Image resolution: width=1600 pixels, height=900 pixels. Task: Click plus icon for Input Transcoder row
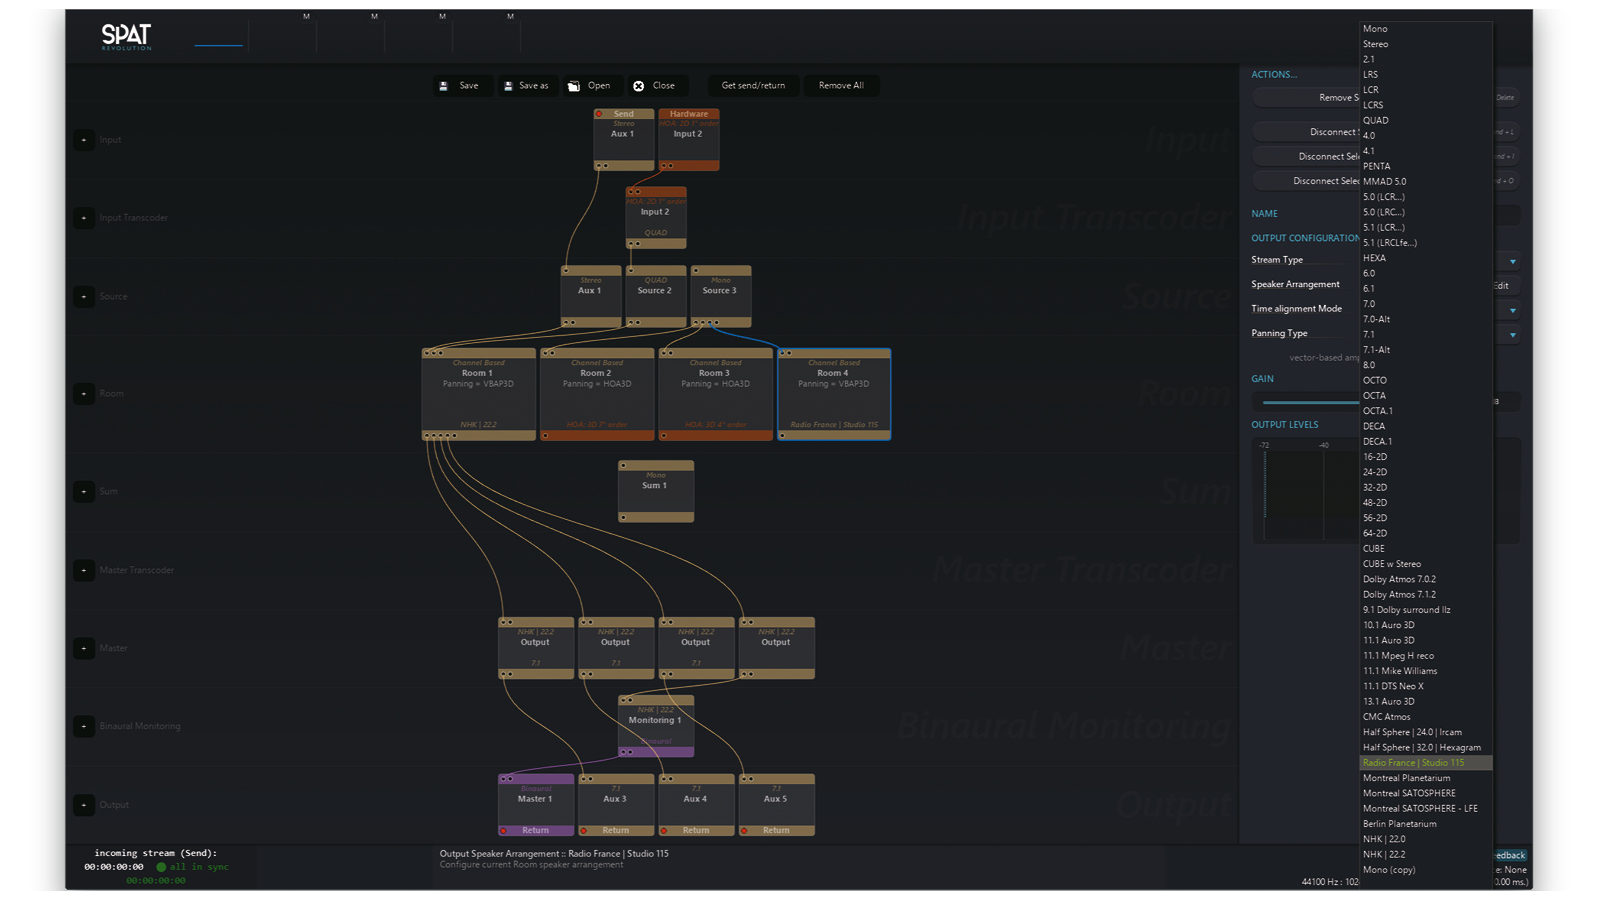click(x=84, y=218)
